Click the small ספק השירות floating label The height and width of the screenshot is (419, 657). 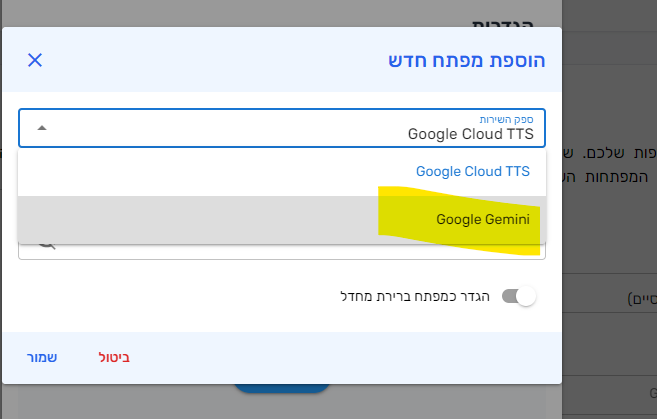click(506, 119)
